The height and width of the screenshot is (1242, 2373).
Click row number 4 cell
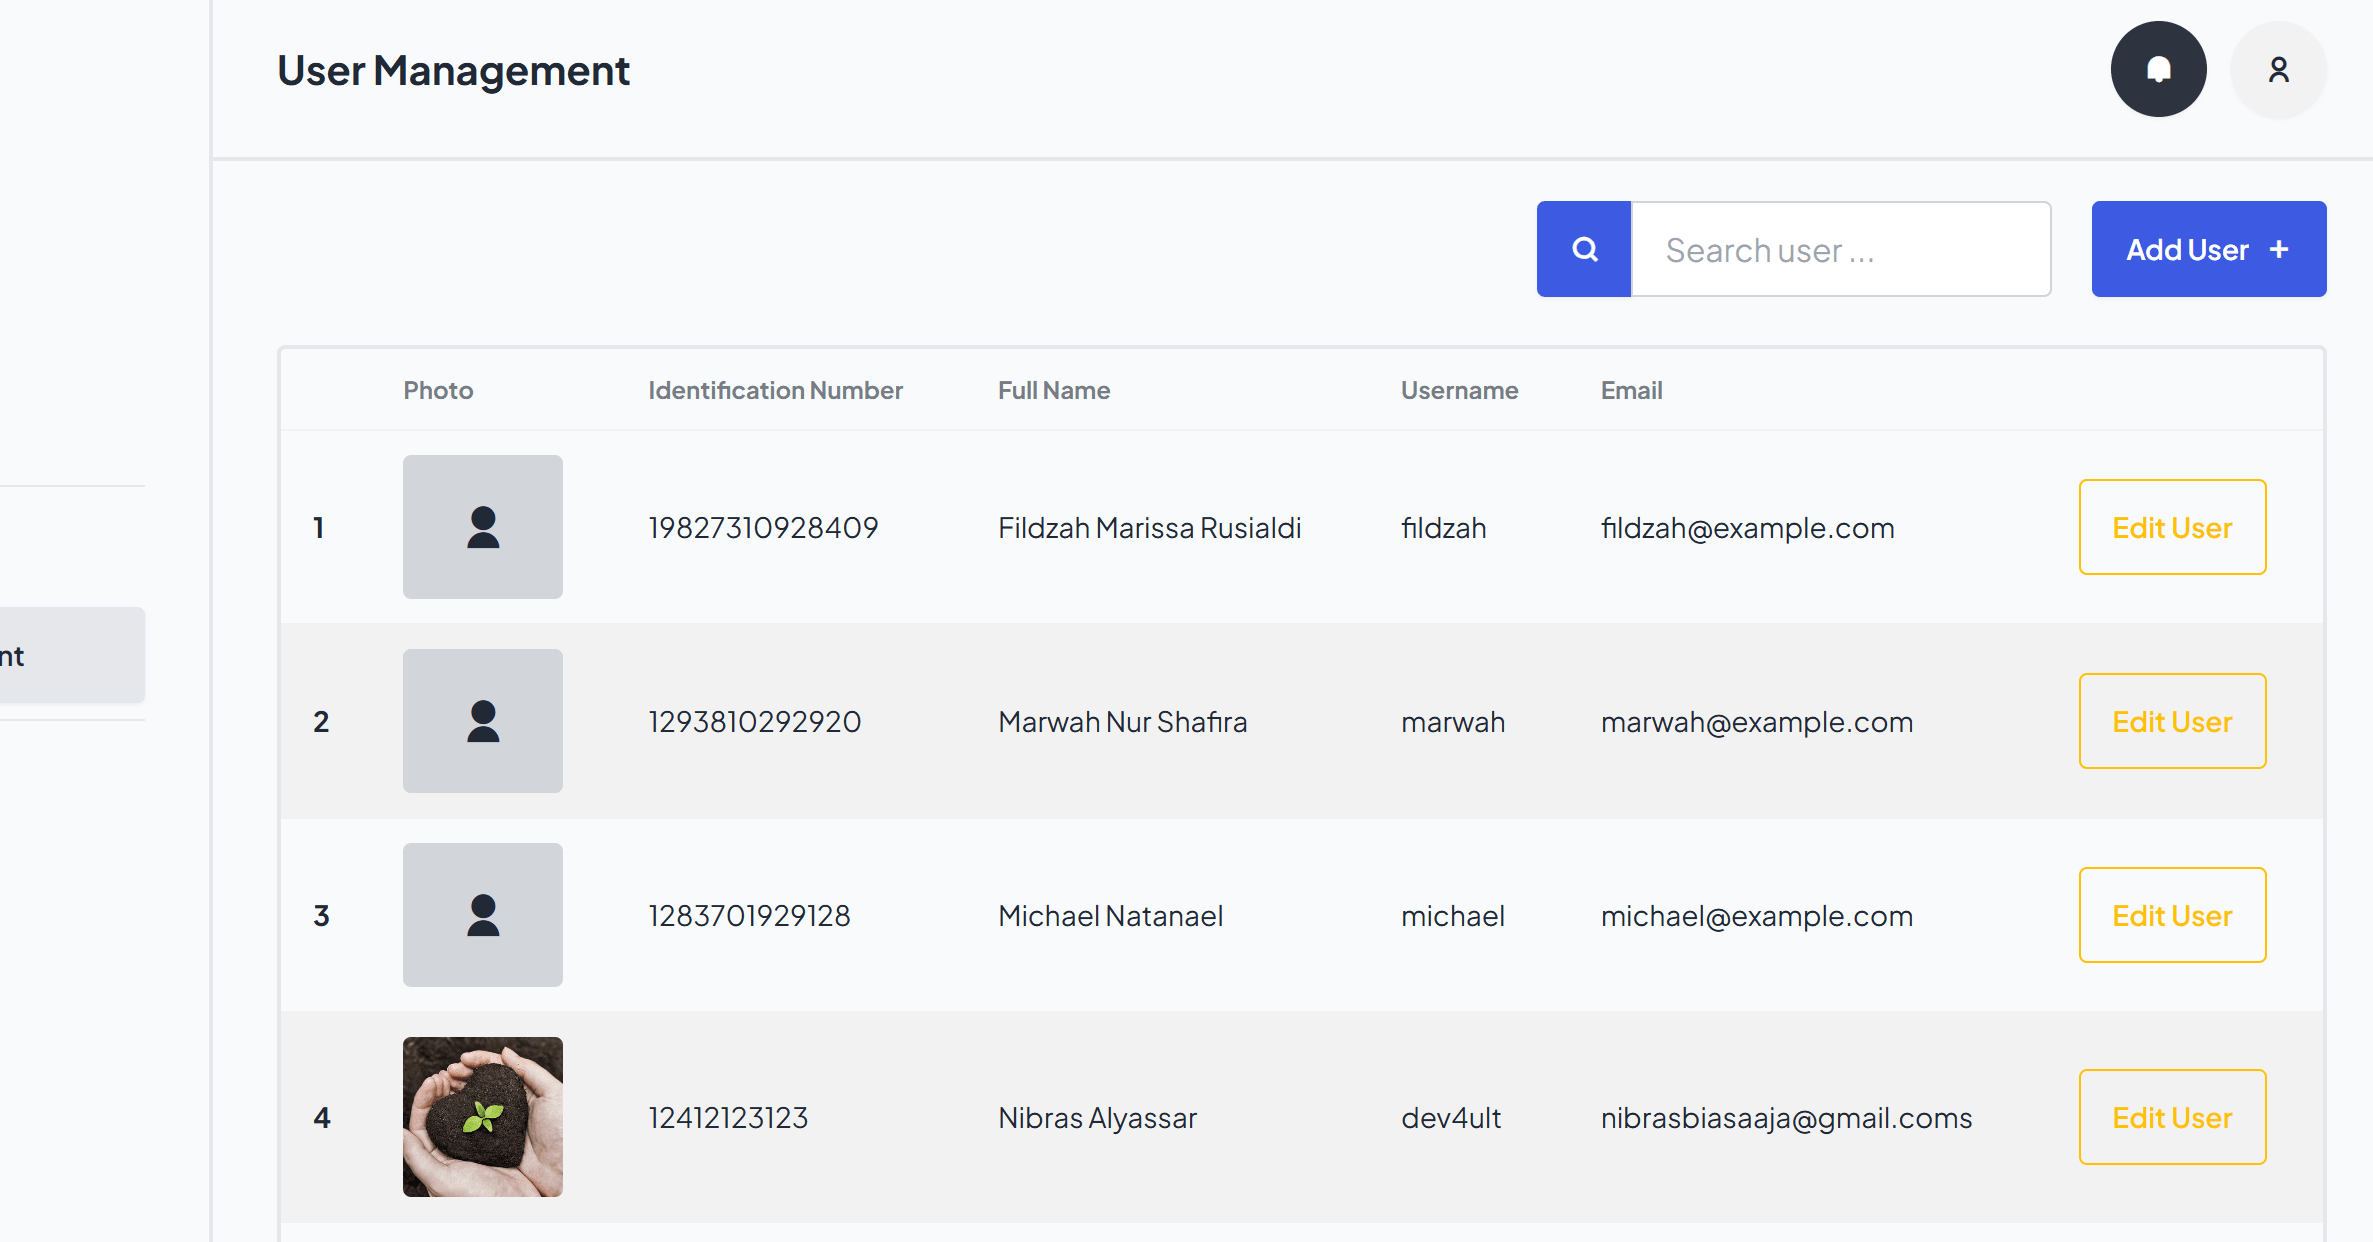322,1118
